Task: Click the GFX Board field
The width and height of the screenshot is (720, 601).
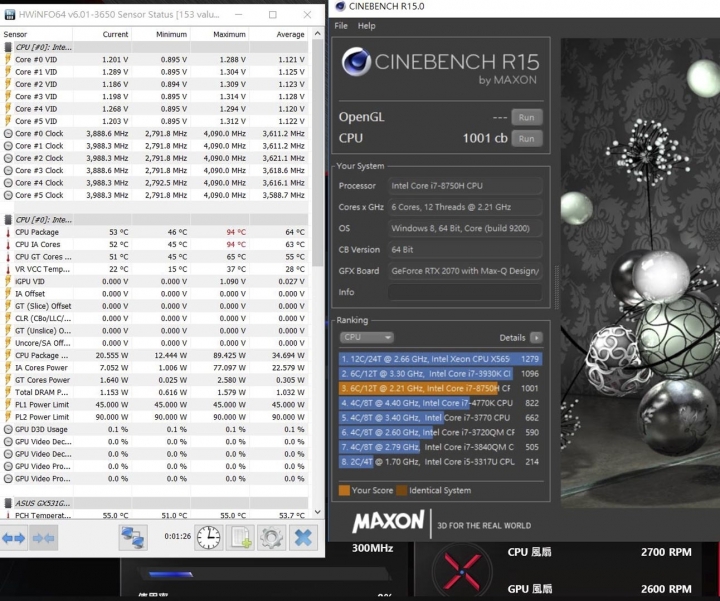Action: click(465, 271)
